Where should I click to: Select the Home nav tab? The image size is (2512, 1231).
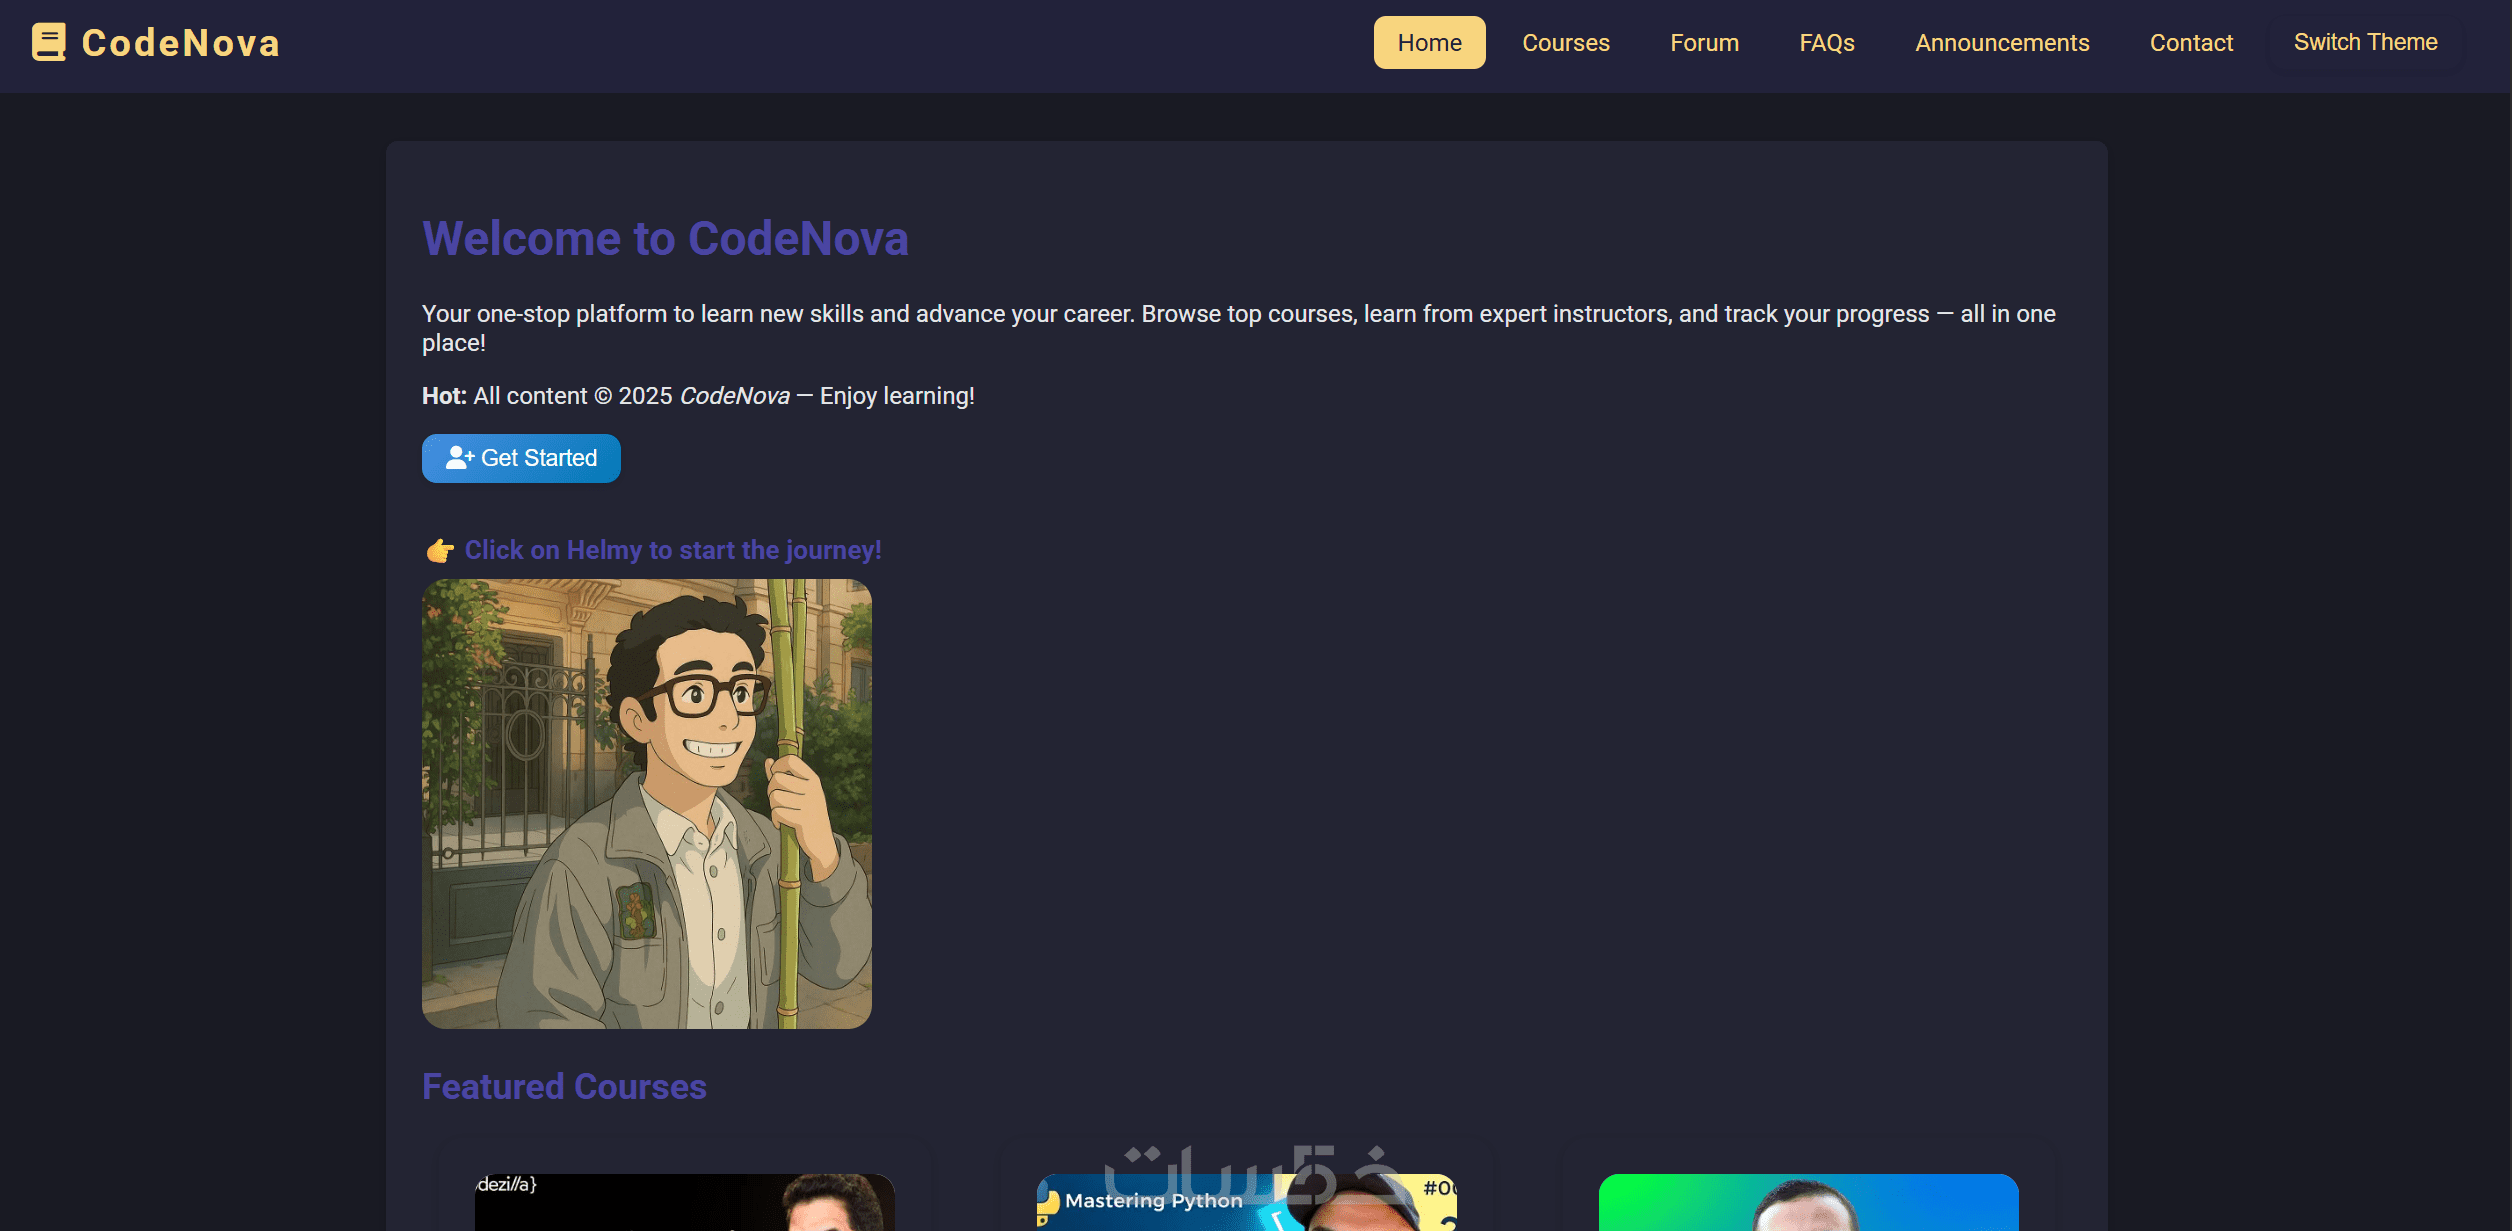point(1429,43)
